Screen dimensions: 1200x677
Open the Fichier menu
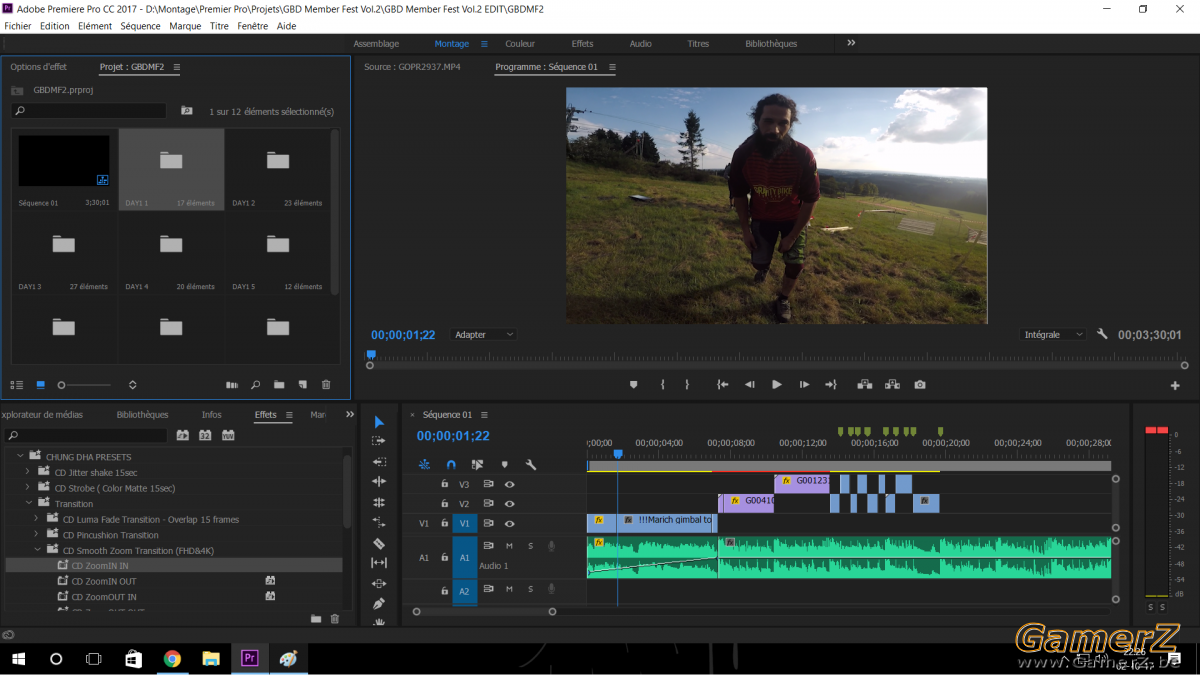pyautogui.click(x=18, y=26)
